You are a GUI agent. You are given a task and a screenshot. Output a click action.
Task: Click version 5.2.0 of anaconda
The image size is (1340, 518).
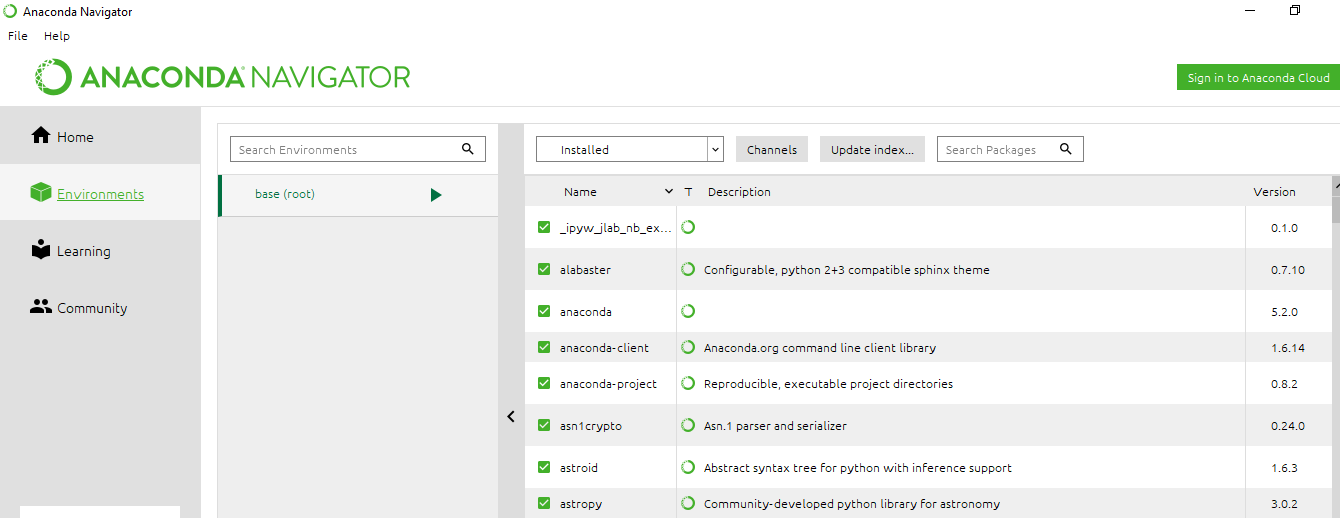[1284, 312]
